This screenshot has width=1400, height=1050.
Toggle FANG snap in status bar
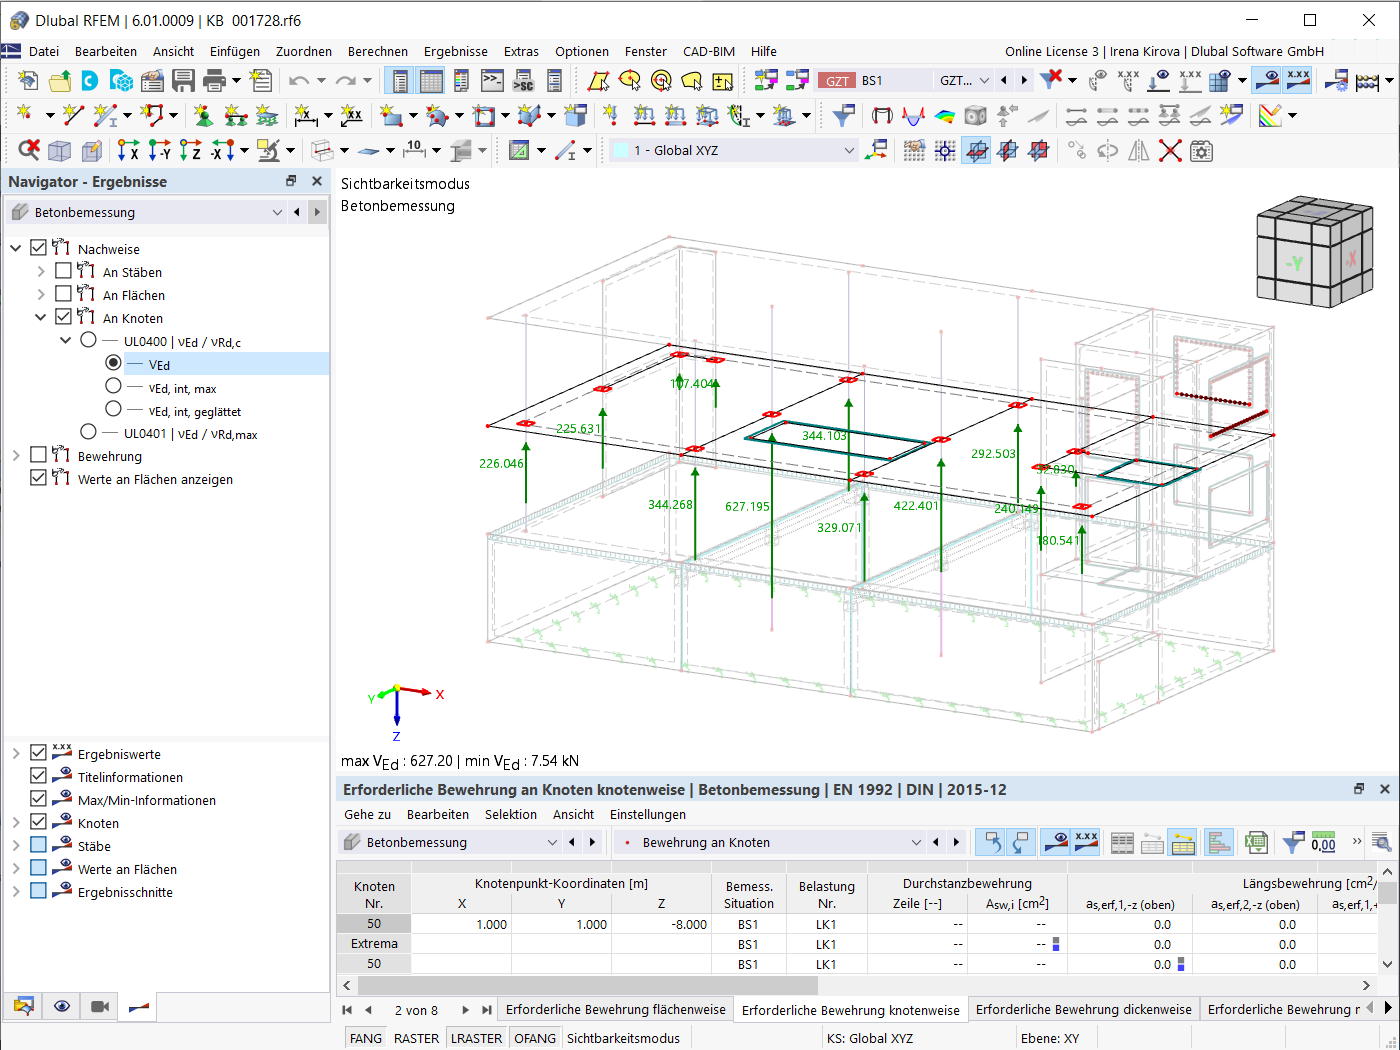pos(366,1038)
